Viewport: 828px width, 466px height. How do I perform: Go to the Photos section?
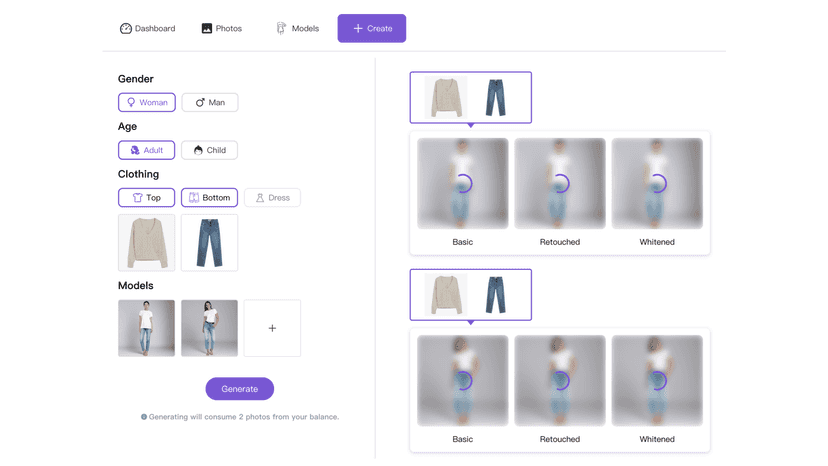[x=222, y=29]
